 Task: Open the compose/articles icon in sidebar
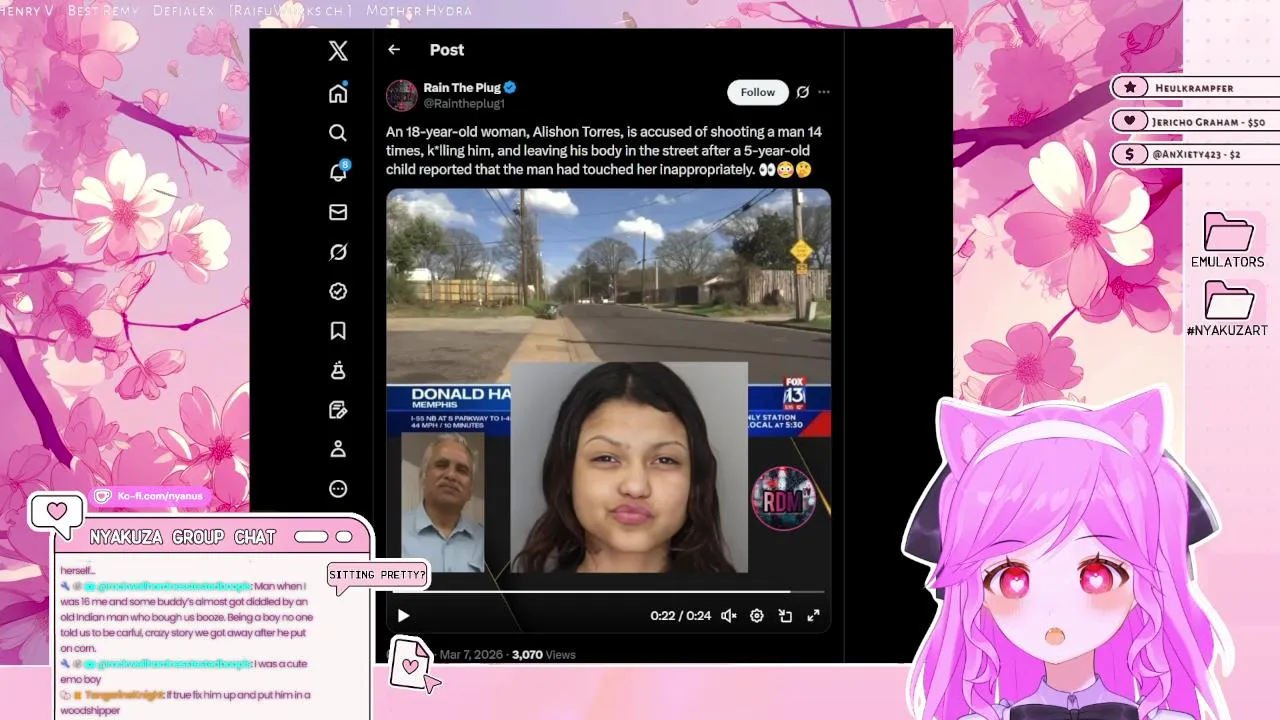338,410
